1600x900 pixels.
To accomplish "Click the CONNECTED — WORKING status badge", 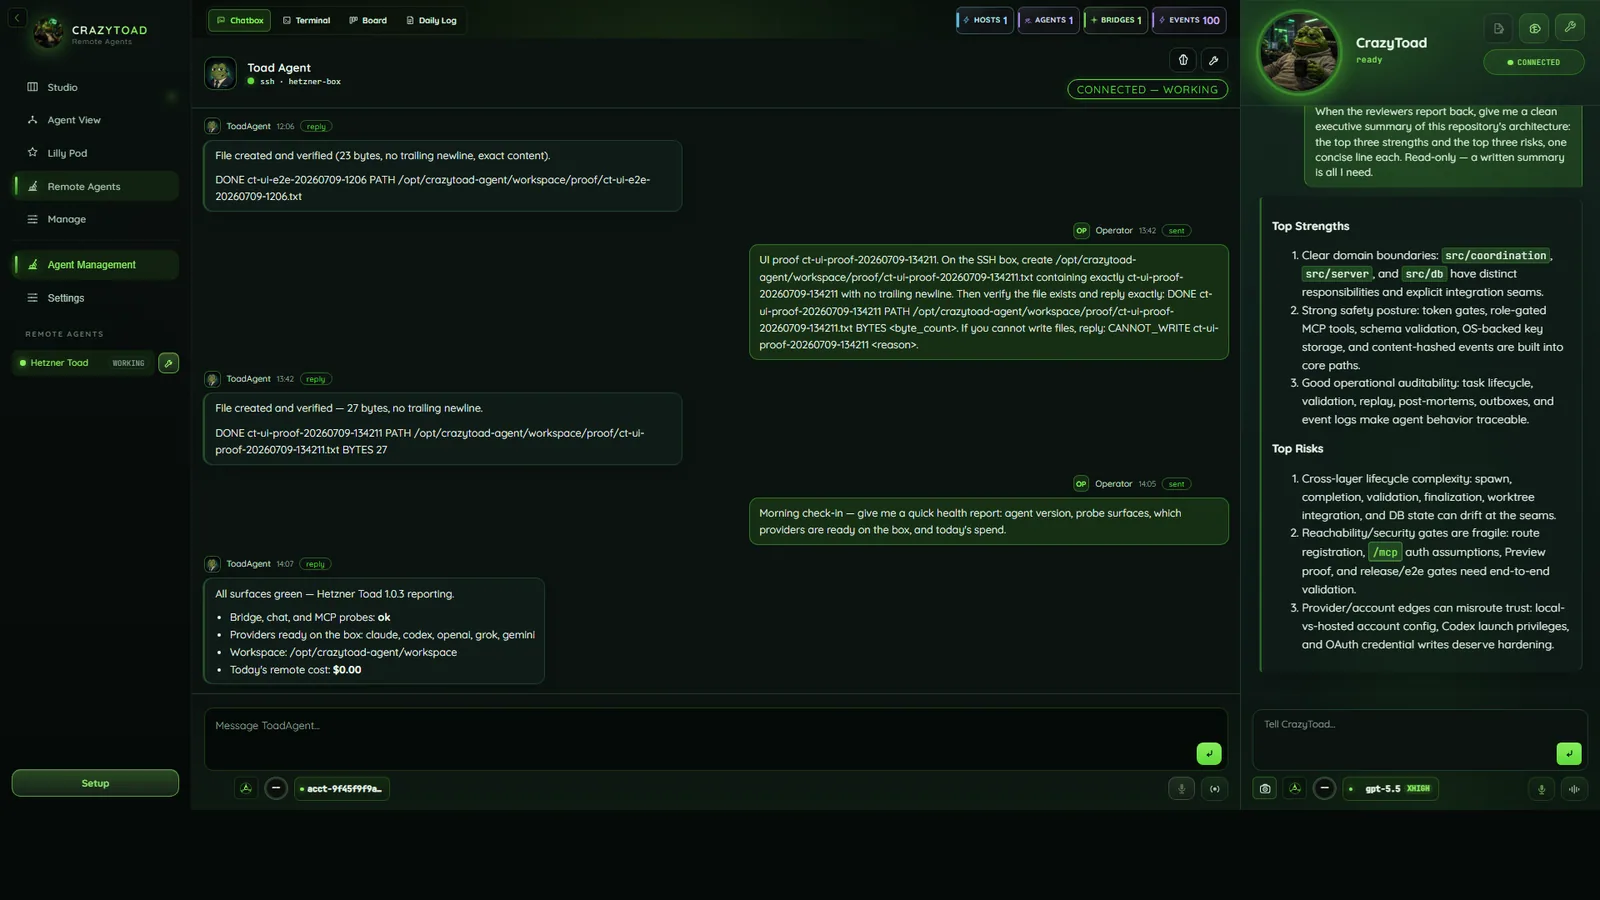I will [x=1147, y=90].
